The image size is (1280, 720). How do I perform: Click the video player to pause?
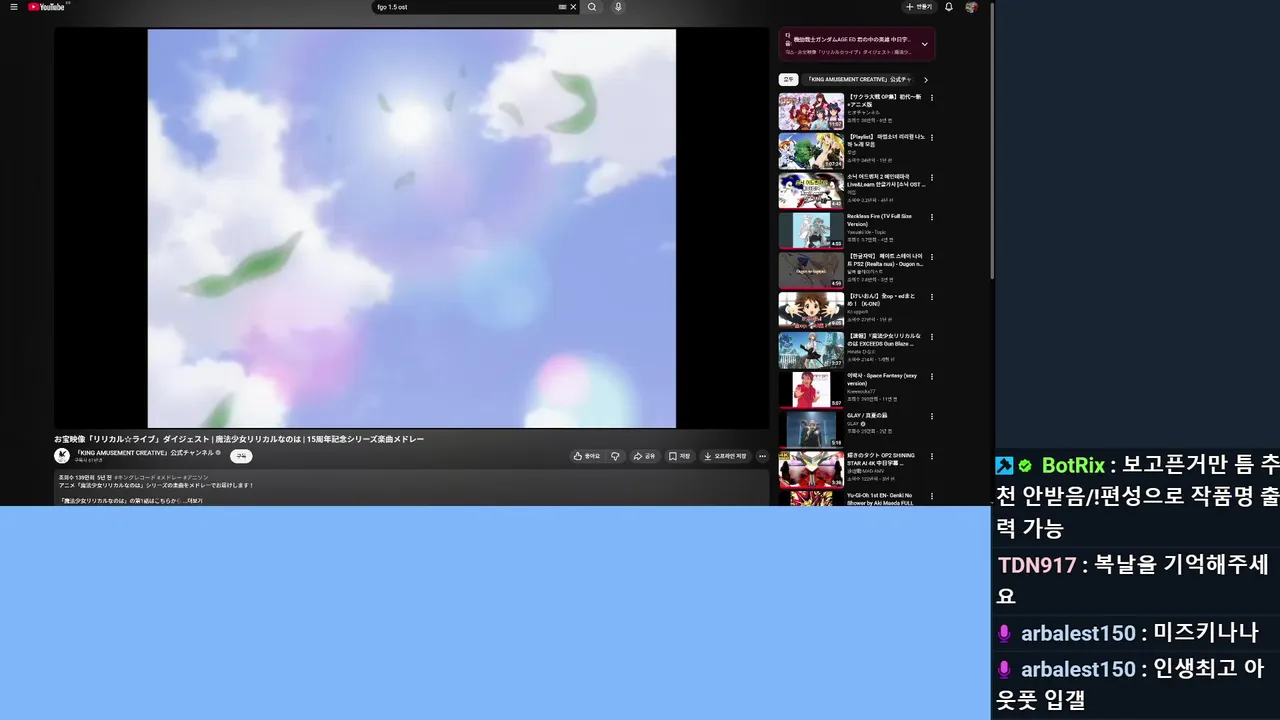pyautogui.click(x=411, y=228)
